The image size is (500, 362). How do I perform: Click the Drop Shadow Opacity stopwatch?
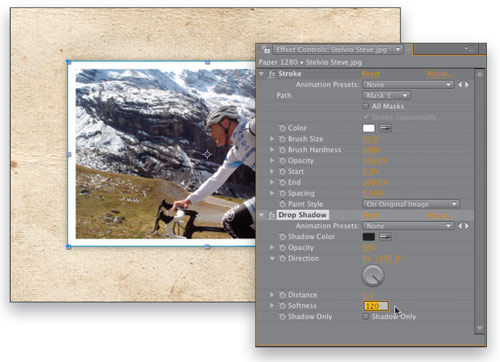[282, 248]
